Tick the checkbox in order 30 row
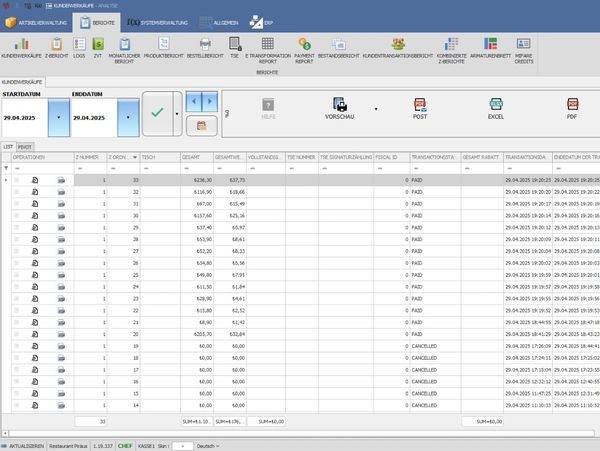The height and width of the screenshot is (451, 600). 16,215
